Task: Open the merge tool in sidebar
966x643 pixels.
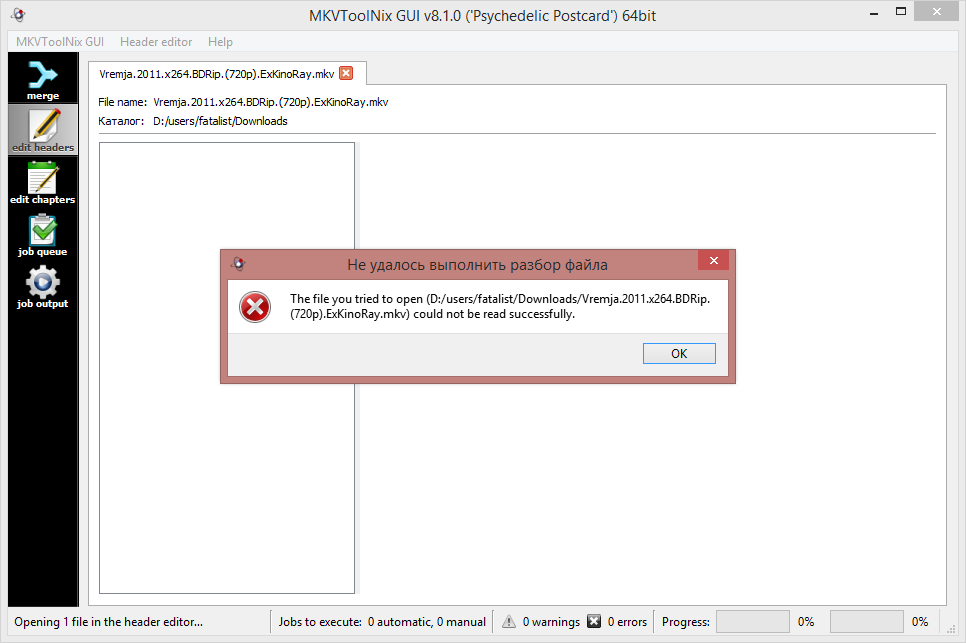Action: tap(43, 78)
